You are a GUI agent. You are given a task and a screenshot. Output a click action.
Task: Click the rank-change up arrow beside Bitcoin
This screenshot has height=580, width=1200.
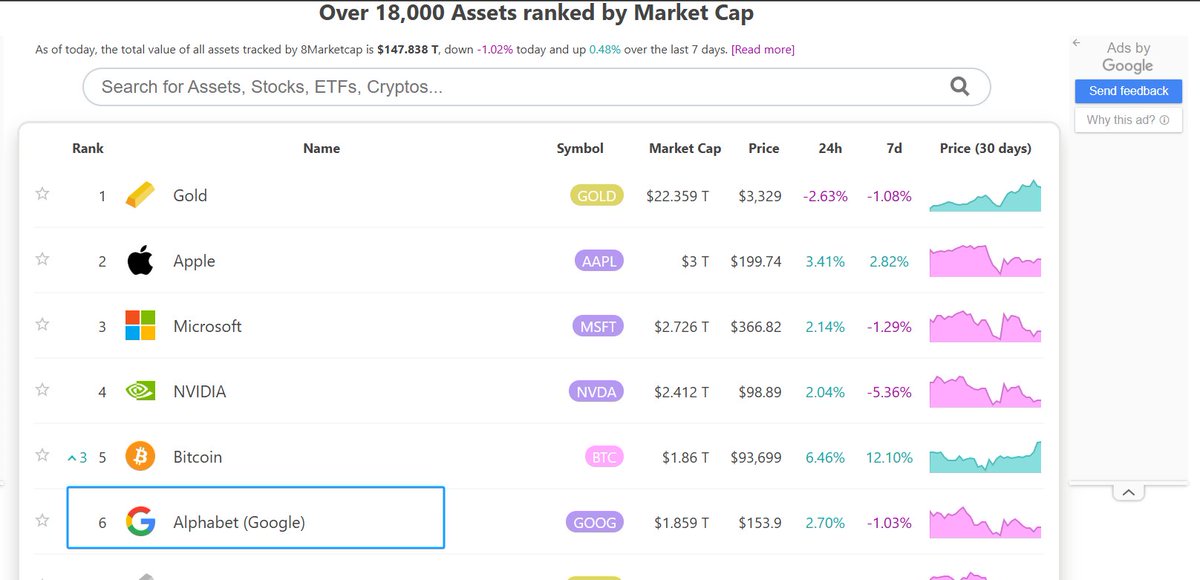coord(71,456)
